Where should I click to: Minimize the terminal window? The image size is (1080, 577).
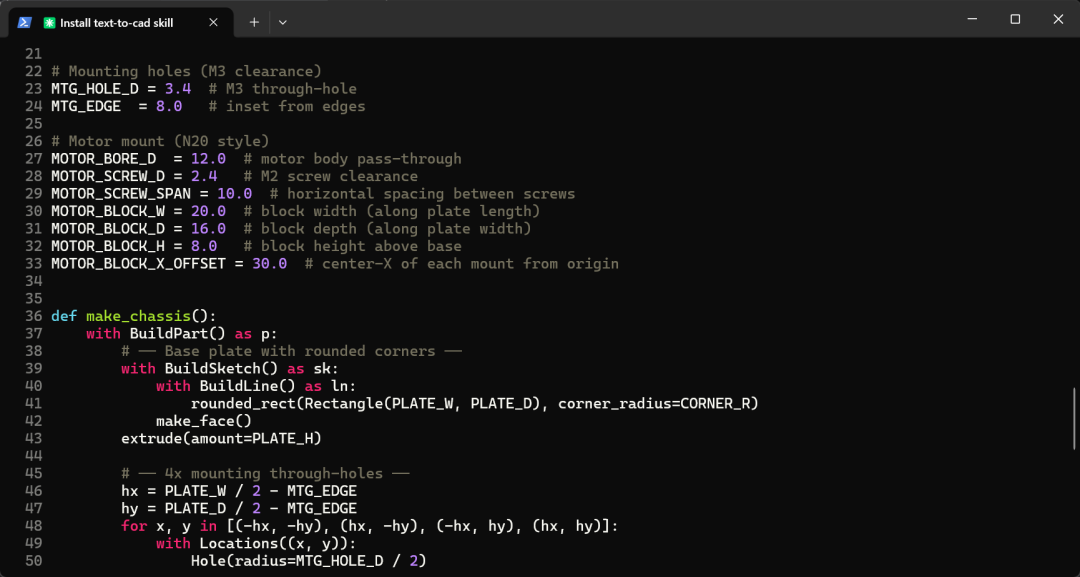click(x=972, y=19)
